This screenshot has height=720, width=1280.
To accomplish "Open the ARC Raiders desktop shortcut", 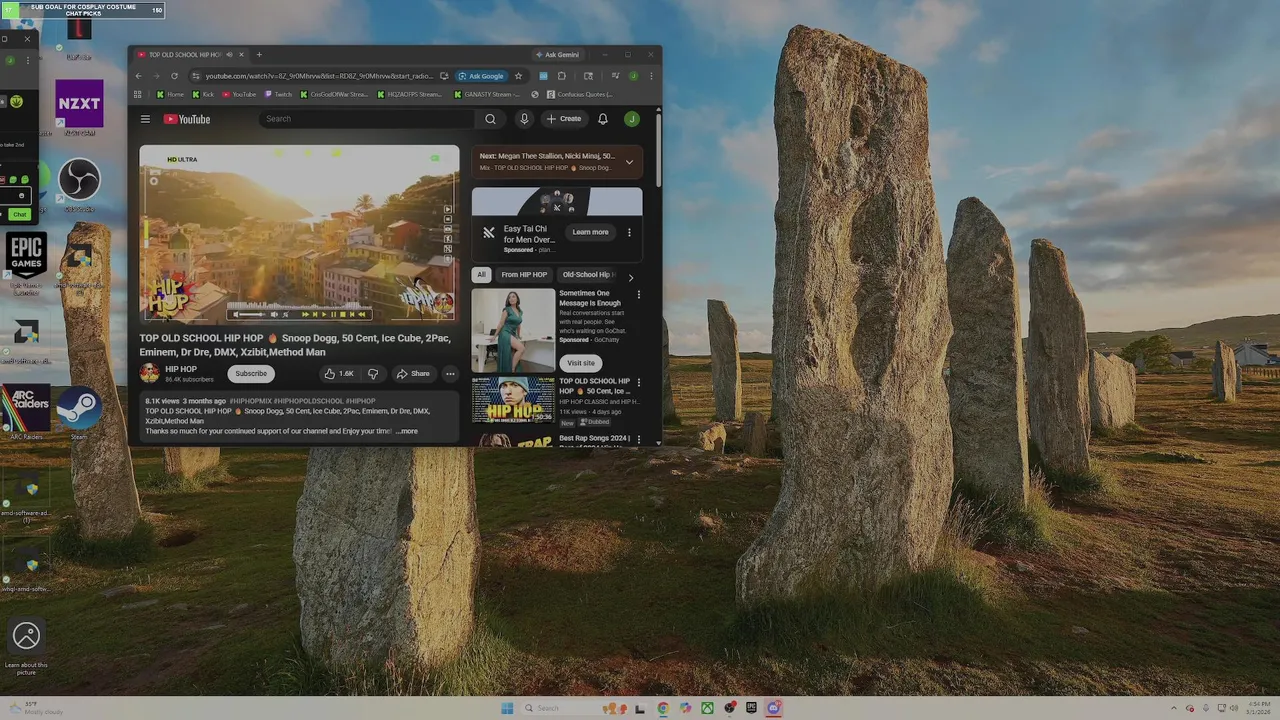I will coord(26,412).
